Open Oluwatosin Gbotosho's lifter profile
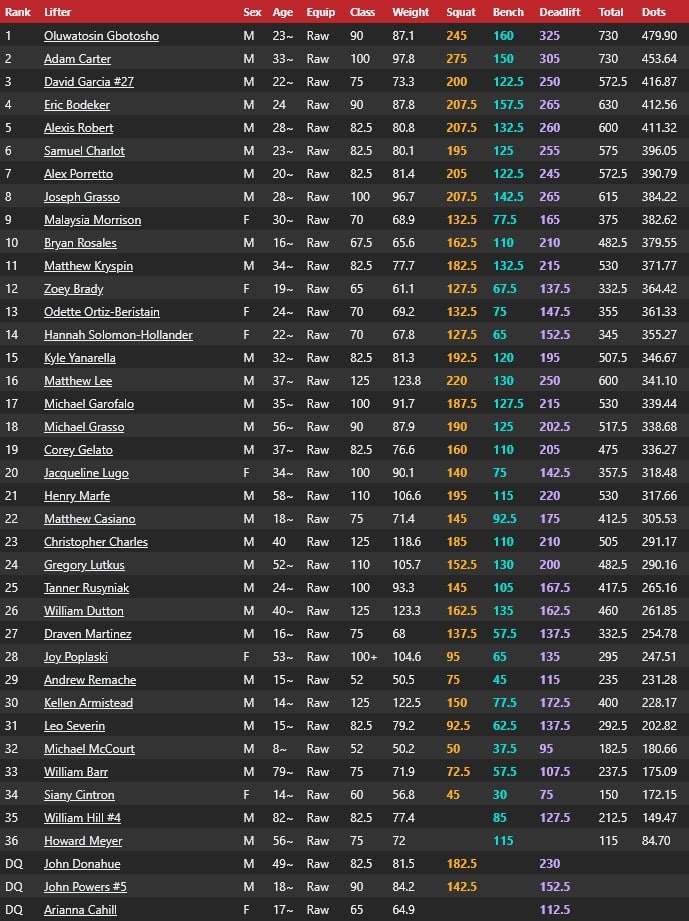The height and width of the screenshot is (921, 689). pyautogui.click(x=101, y=36)
